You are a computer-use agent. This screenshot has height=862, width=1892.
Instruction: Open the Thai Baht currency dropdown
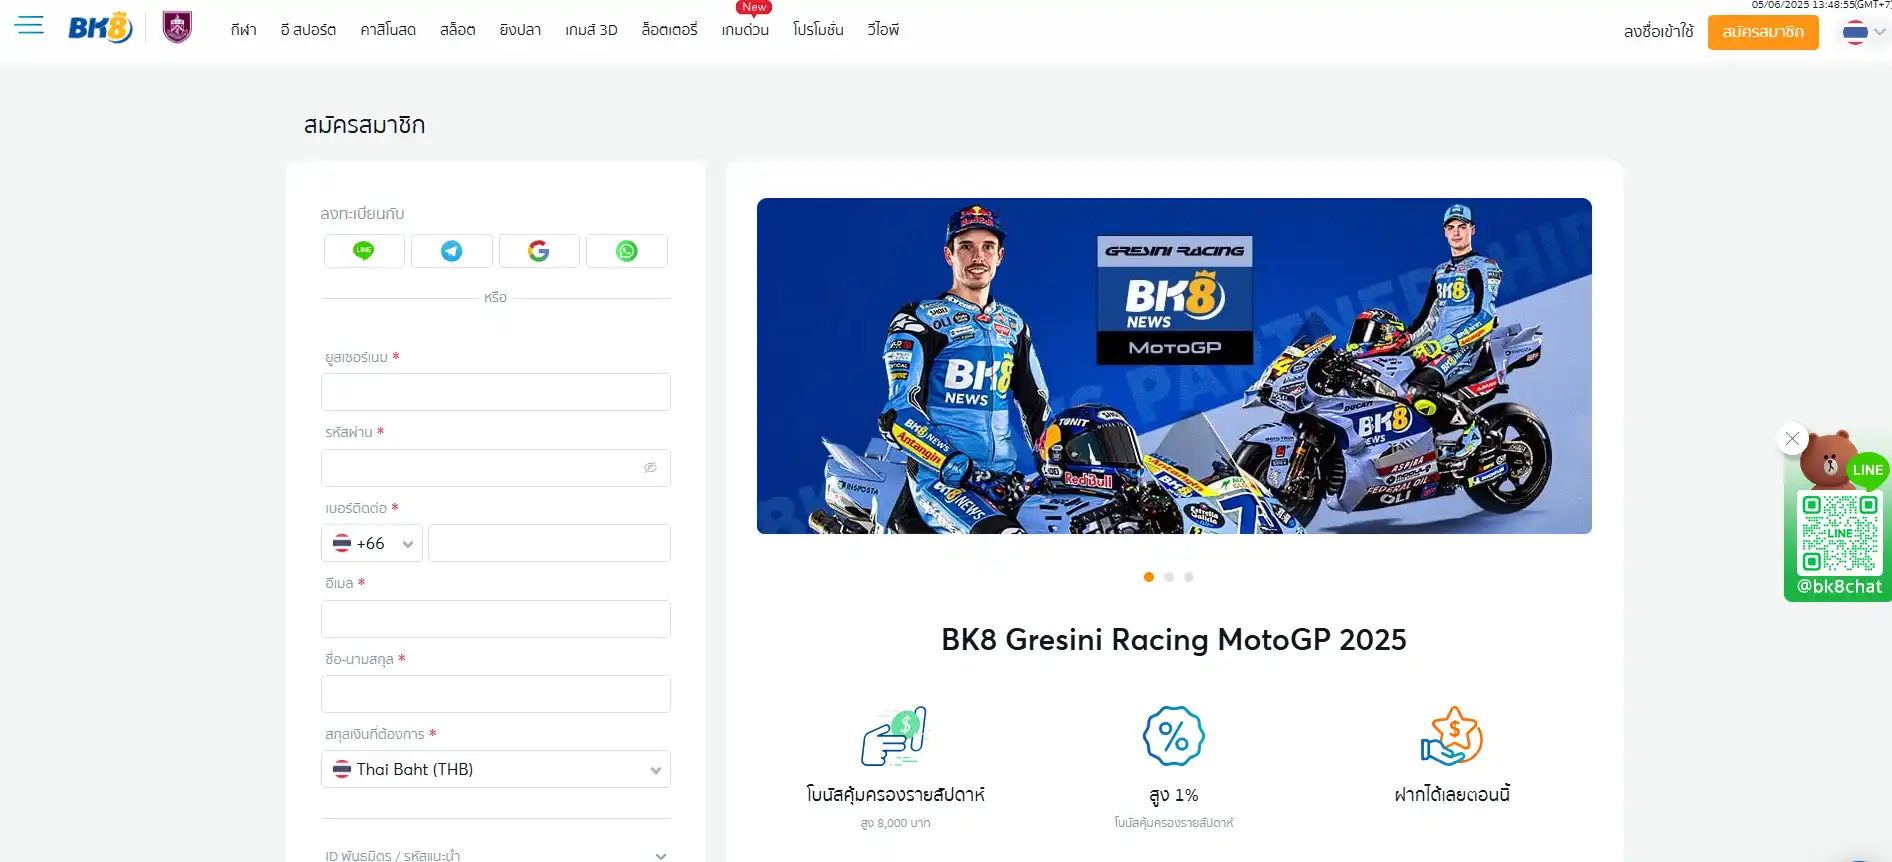point(496,770)
